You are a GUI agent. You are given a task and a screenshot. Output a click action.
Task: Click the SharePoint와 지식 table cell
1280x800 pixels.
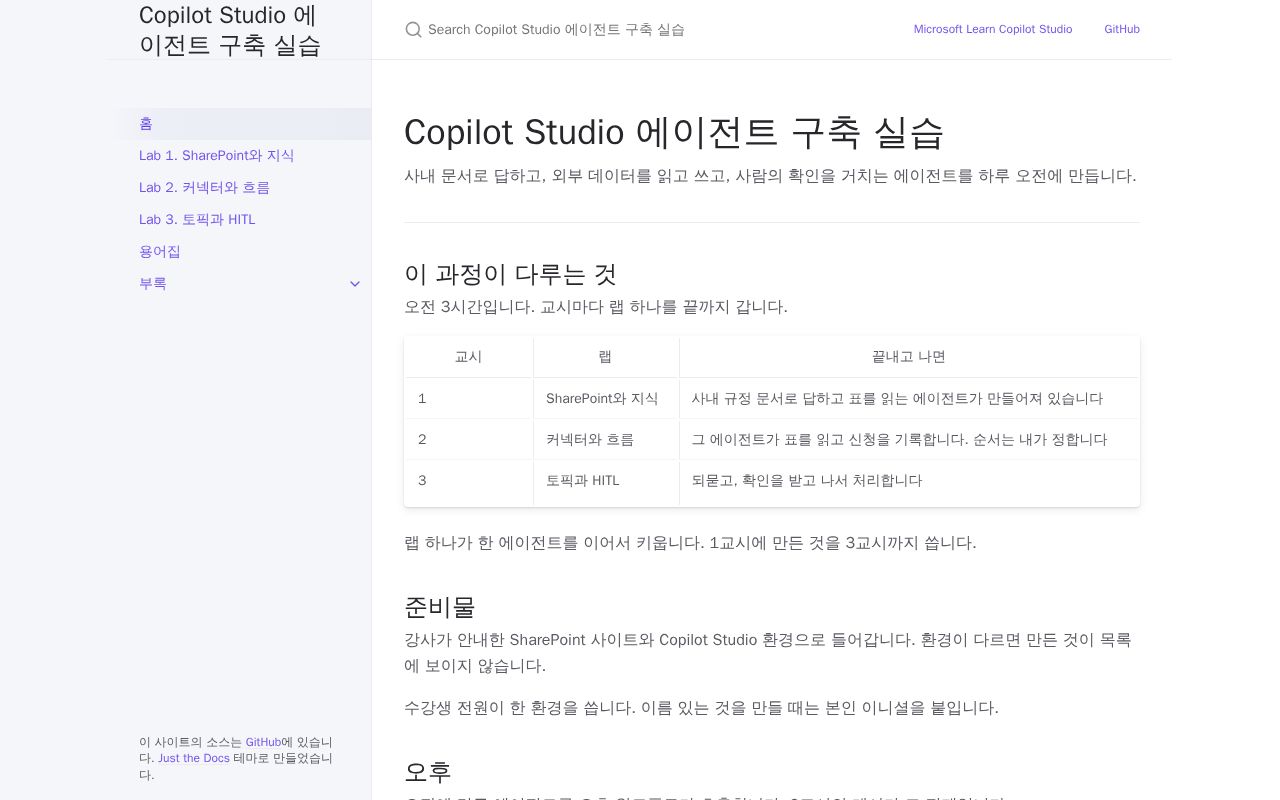606,398
